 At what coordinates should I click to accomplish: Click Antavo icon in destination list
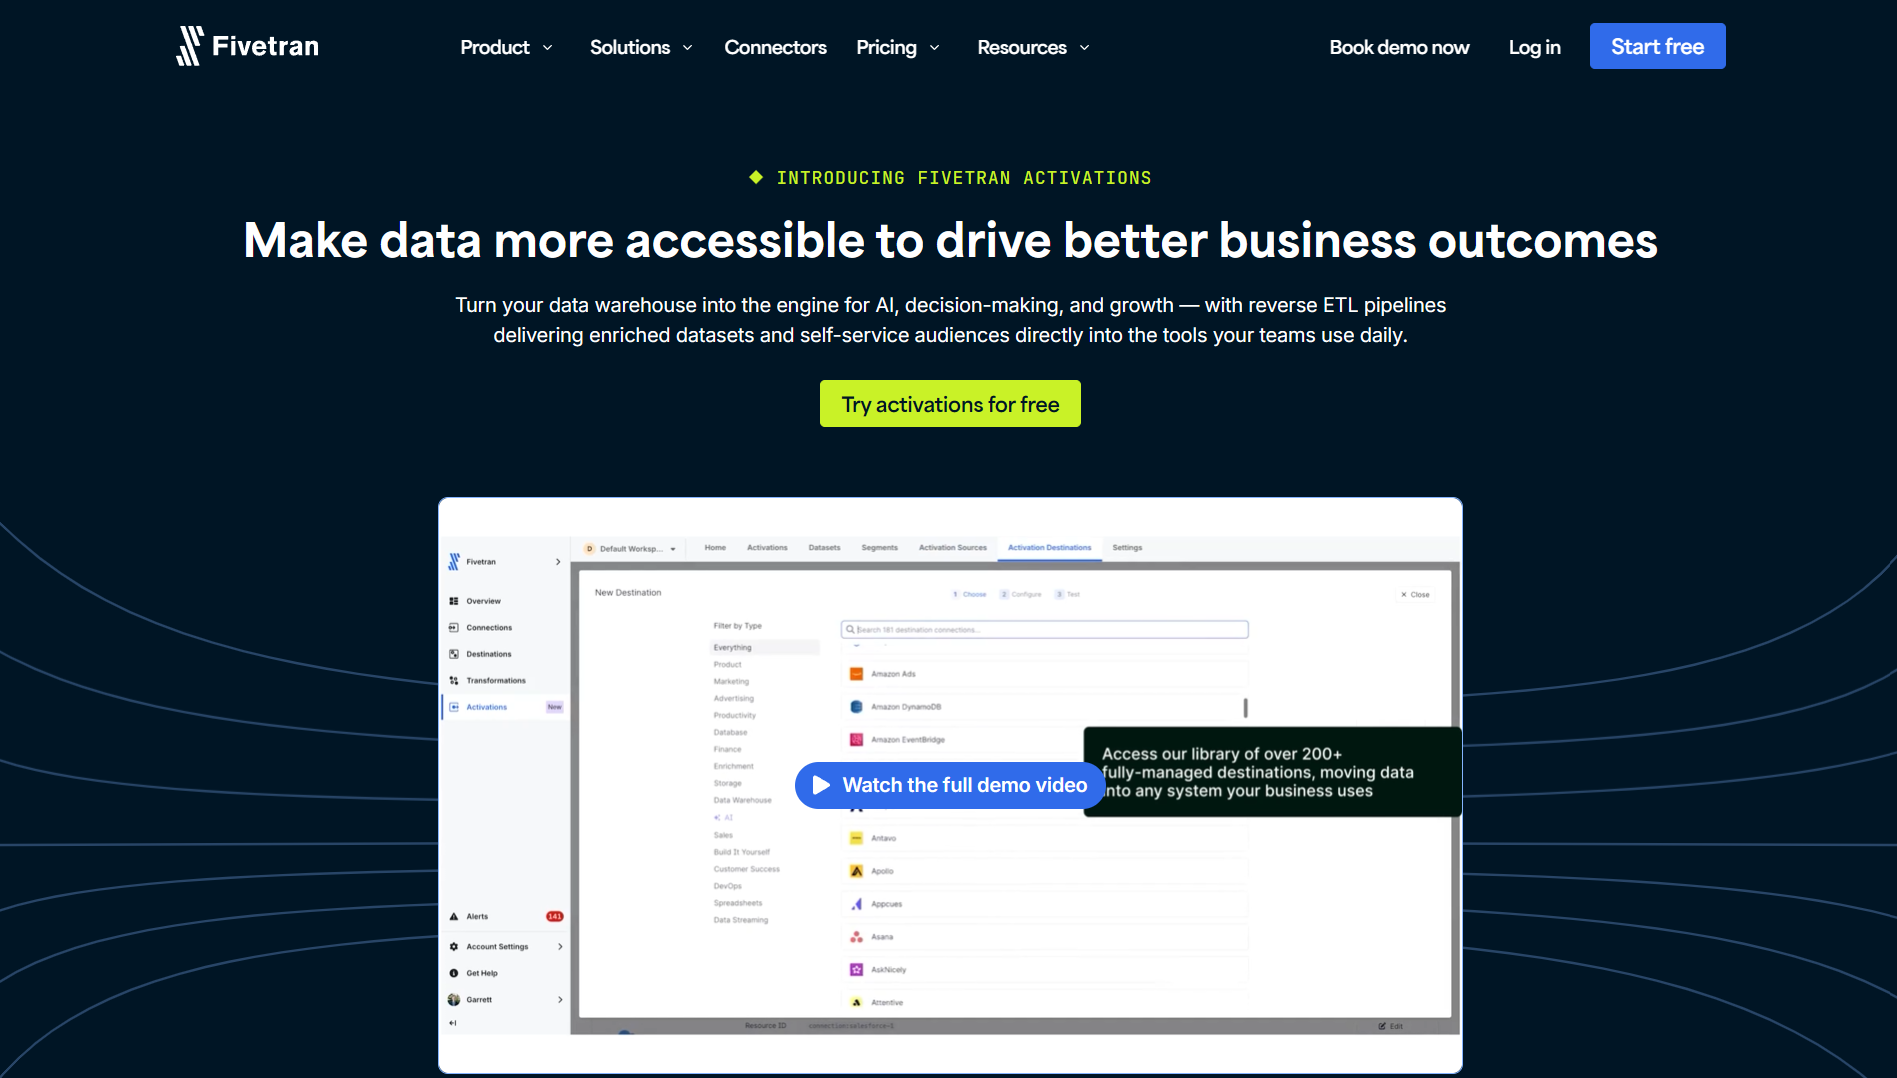pos(856,838)
